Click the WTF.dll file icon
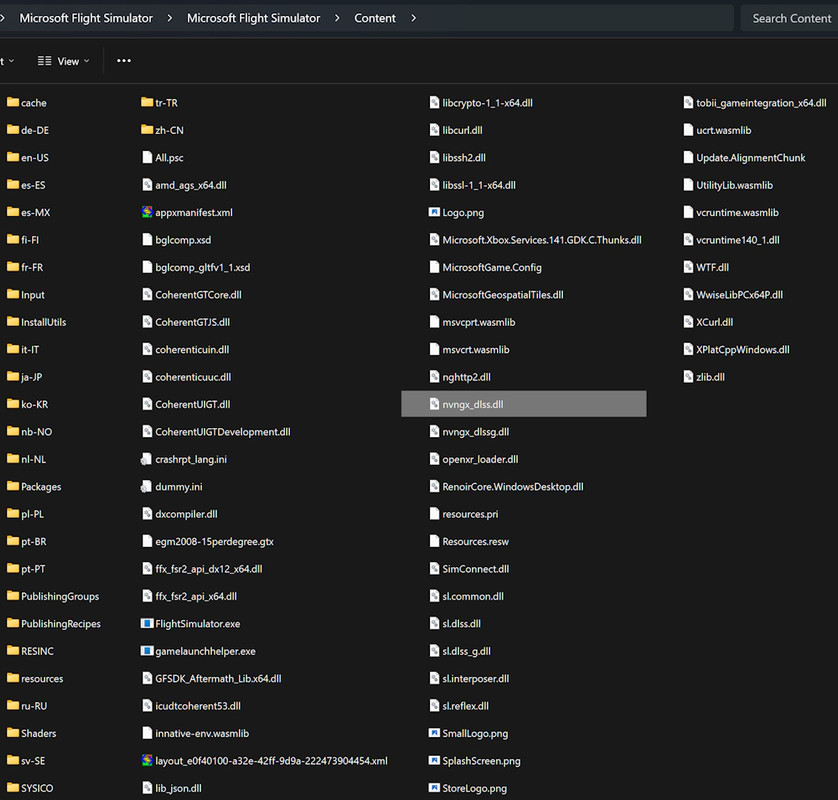Viewport: 838px width, 800px height. click(688, 267)
